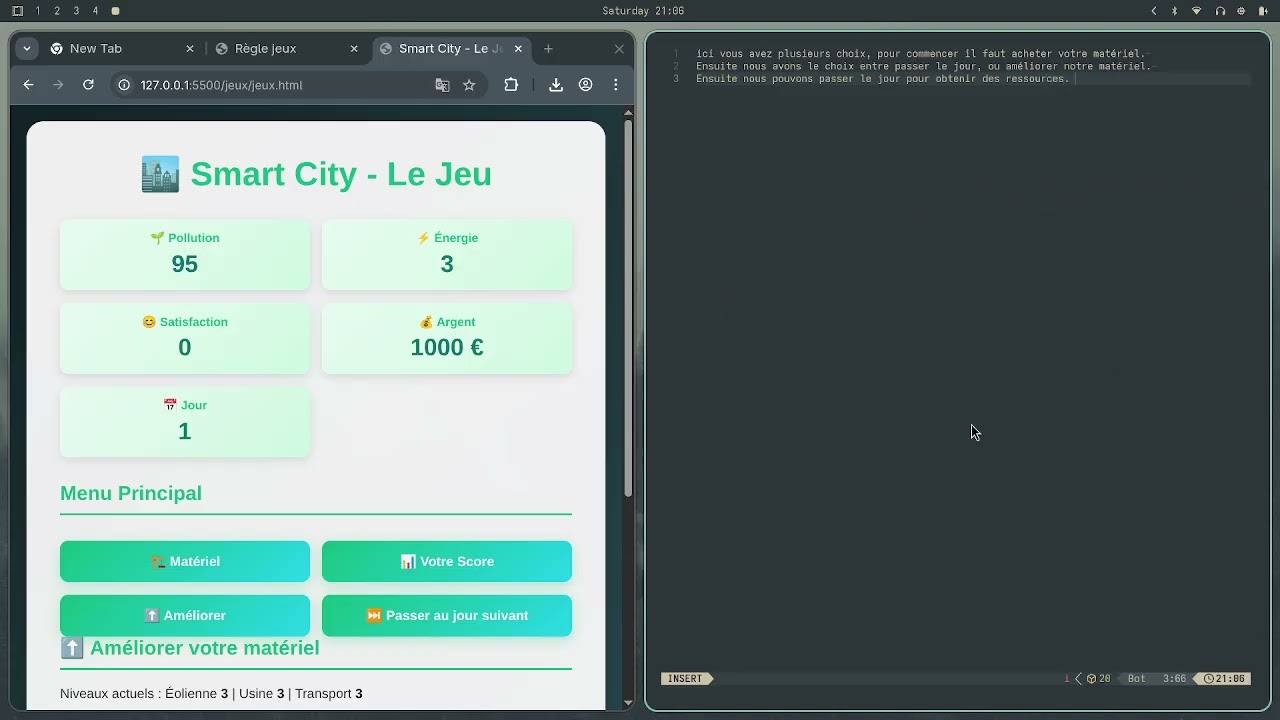View site information icon in address bar

[x=124, y=85]
